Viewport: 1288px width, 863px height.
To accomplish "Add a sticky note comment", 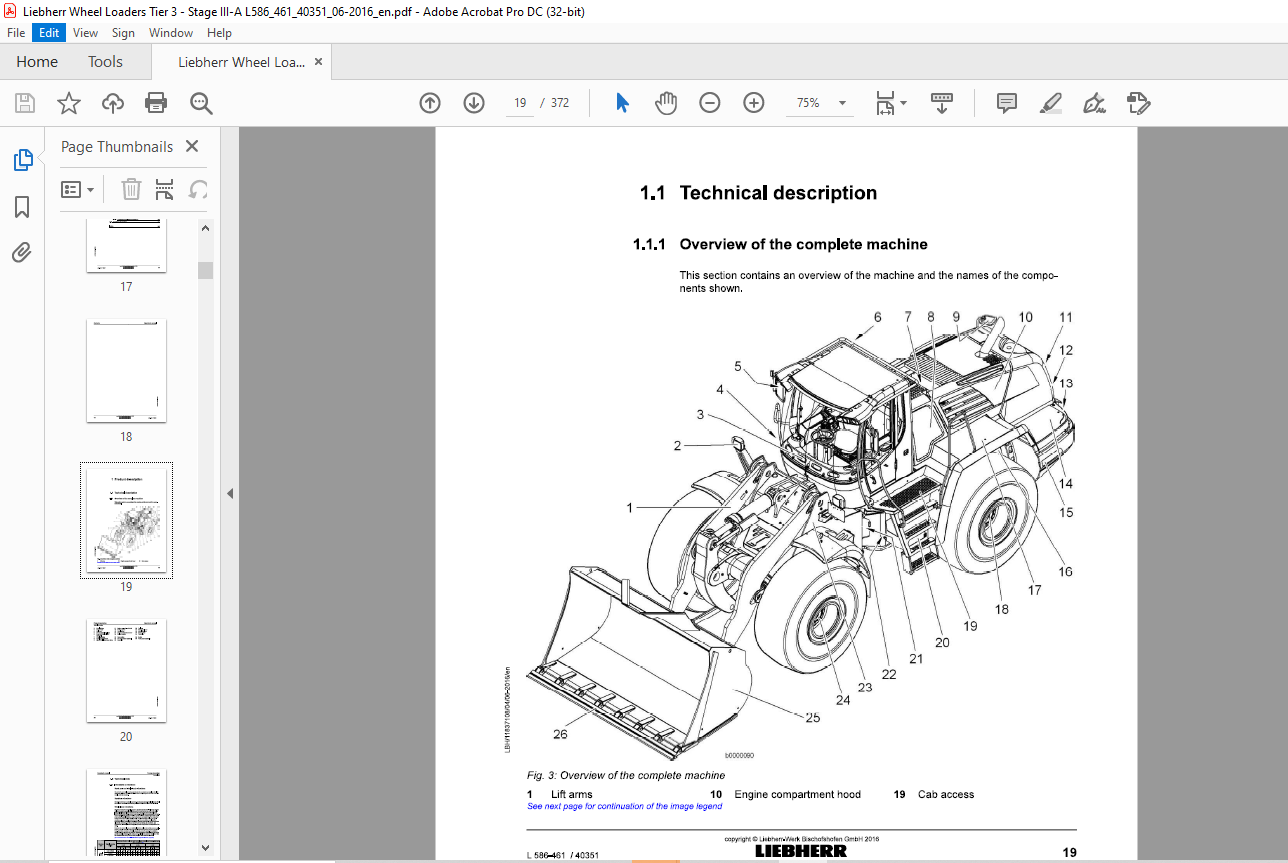I will (1007, 103).
